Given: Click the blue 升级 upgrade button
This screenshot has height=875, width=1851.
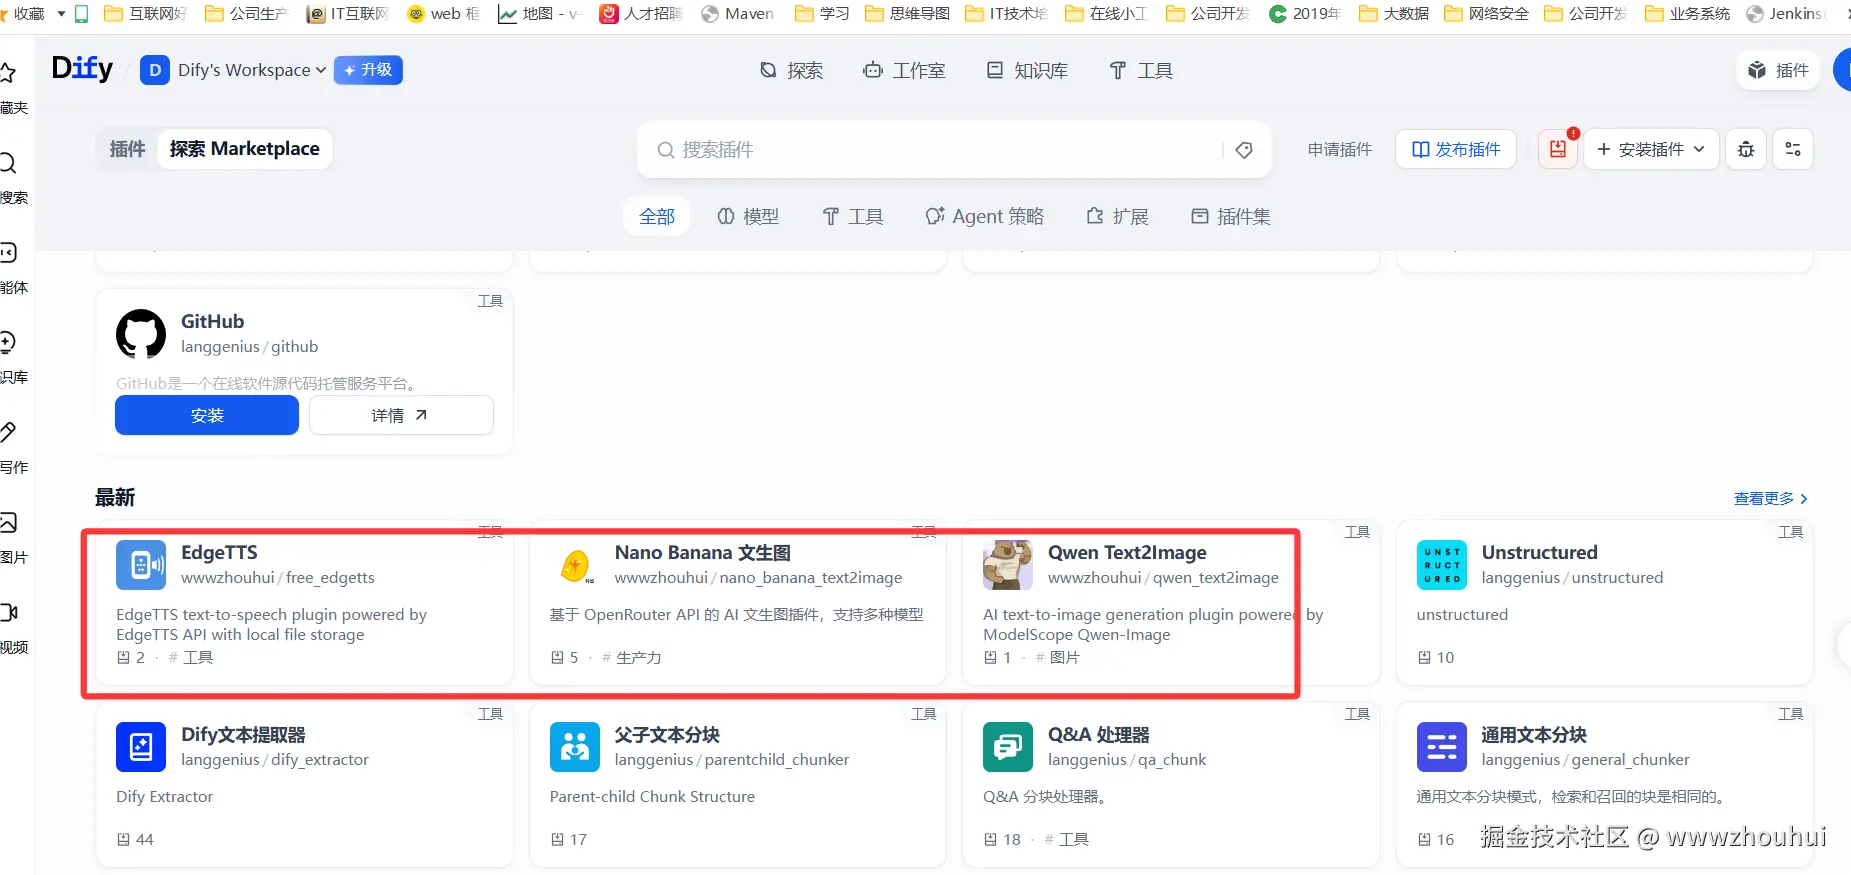Looking at the screenshot, I should (368, 70).
